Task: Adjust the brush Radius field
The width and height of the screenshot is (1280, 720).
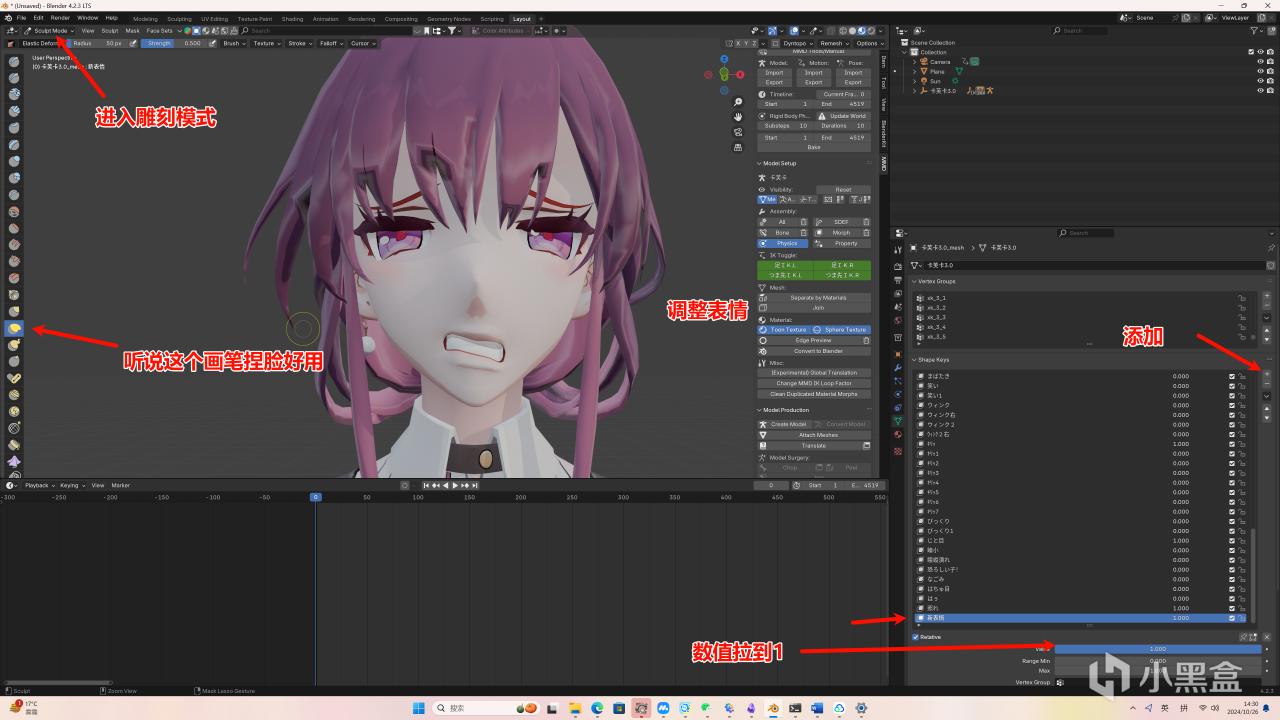Action: [x=97, y=44]
